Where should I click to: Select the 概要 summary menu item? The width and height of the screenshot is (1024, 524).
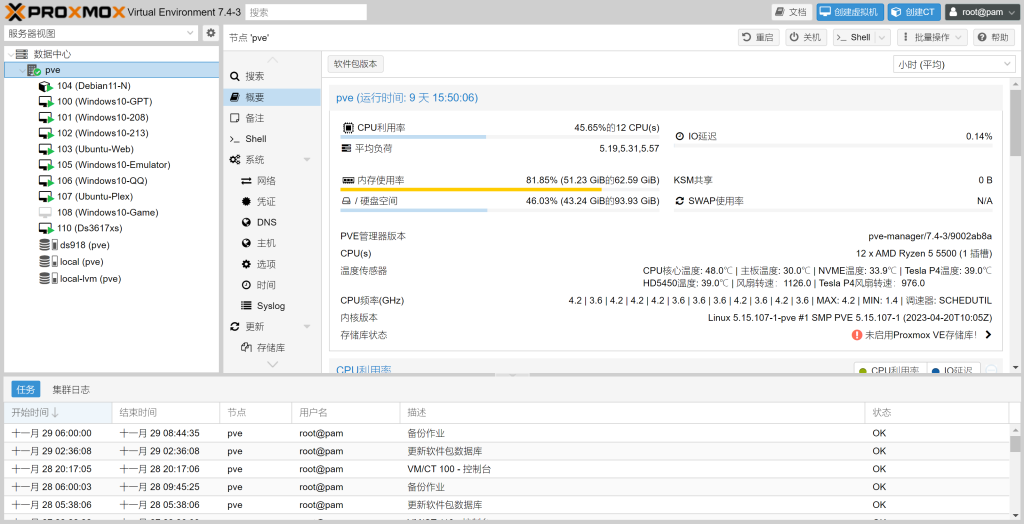click(272, 97)
